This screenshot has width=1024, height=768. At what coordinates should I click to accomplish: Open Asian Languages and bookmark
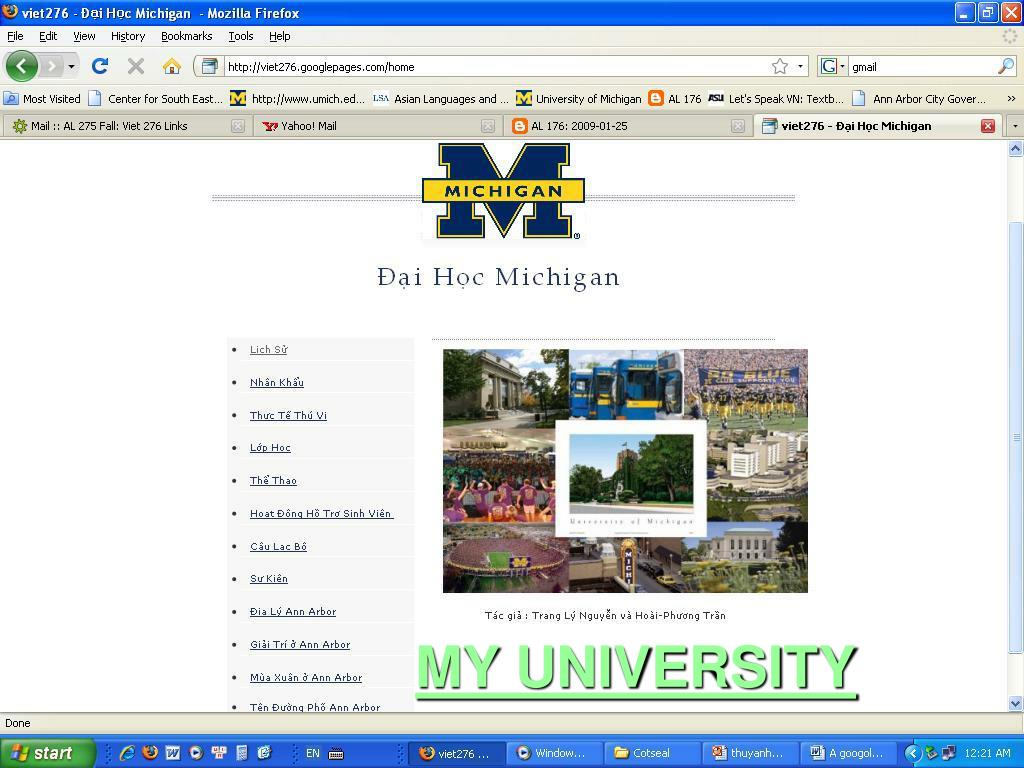click(441, 99)
